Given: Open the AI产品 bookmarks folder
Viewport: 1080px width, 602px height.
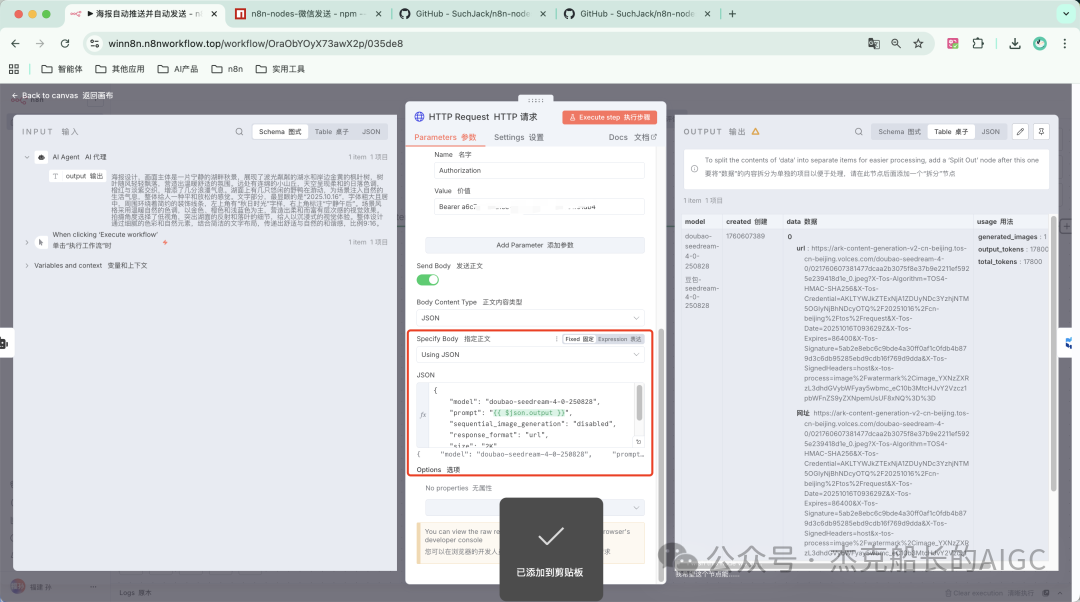Looking at the screenshot, I should tap(178, 69).
